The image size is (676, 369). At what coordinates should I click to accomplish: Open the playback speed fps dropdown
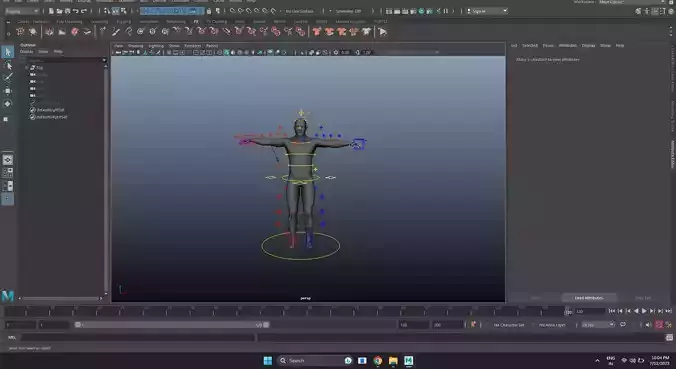(598, 325)
